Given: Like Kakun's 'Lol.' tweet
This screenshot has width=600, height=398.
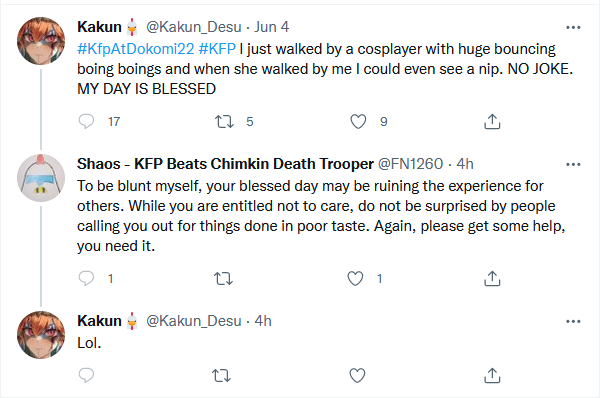Looking at the screenshot, I should pyautogui.click(x=357, y=375).
